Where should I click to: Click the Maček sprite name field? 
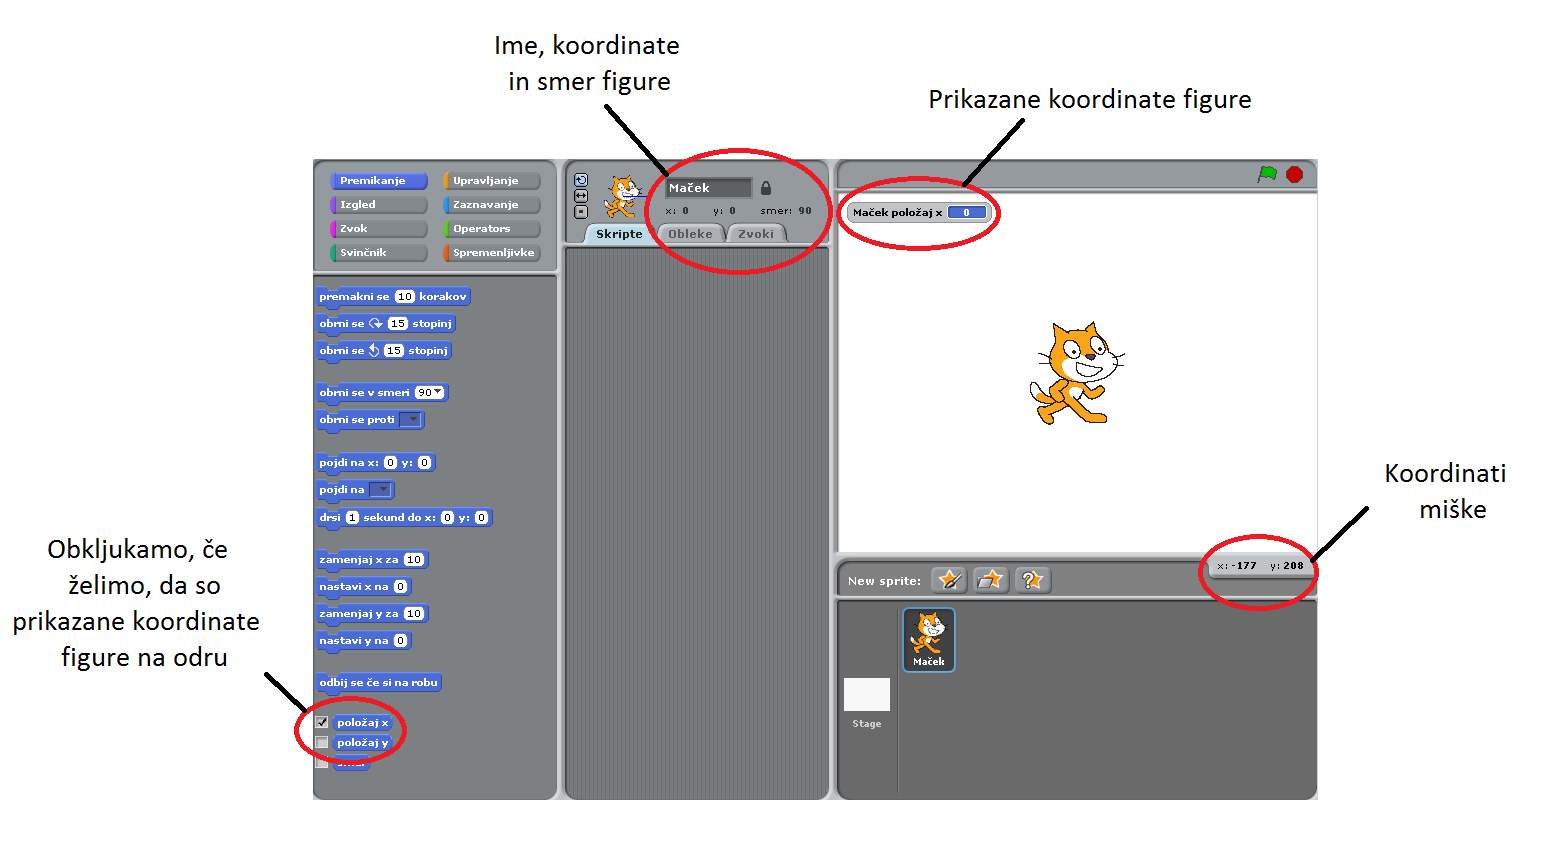[708, 188]
